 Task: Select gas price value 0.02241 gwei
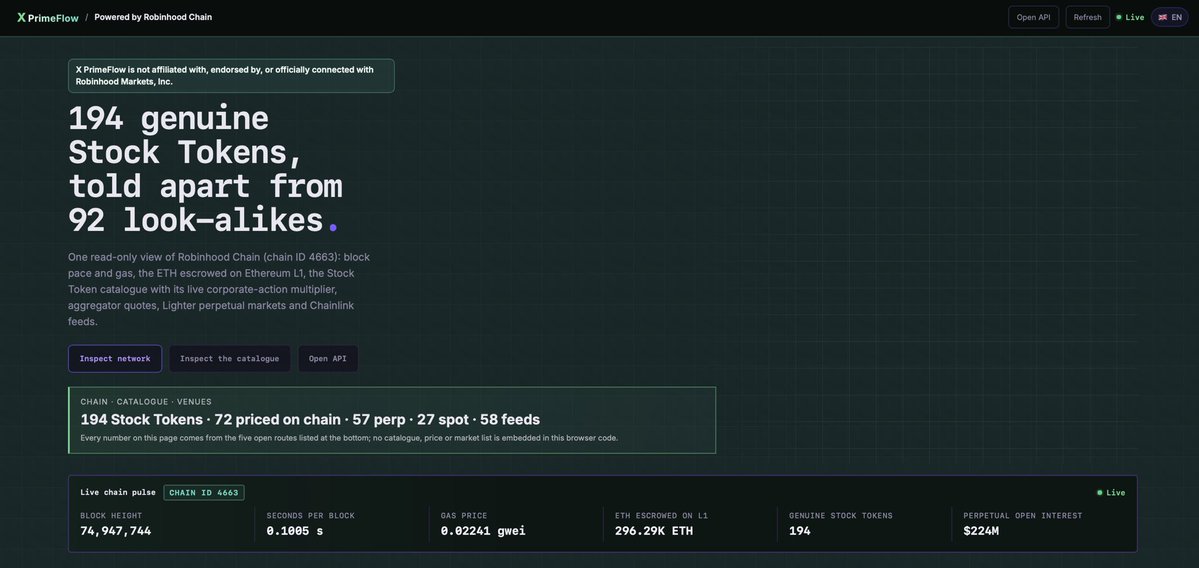(483, 531)
